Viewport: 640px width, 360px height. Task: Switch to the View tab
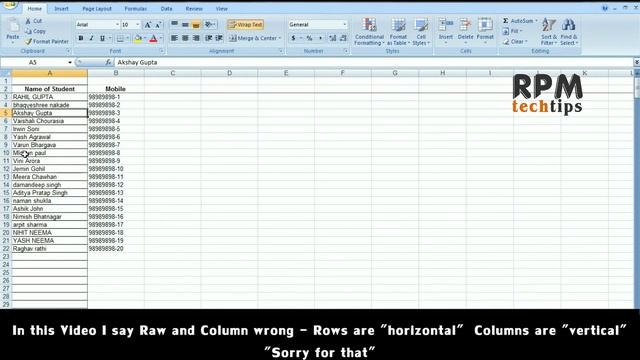pos(222,9)
